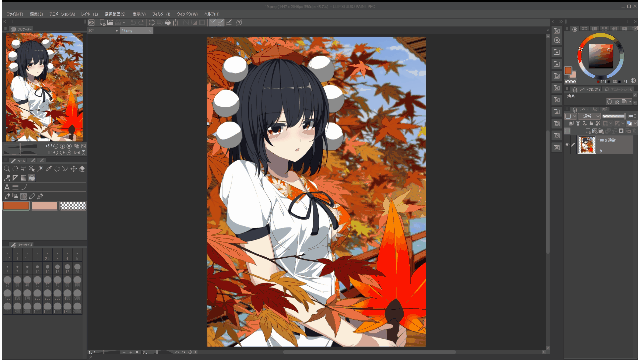Open the magnifier search icon in the right dock
640x360 pixels.
click(x=557, y=40)
